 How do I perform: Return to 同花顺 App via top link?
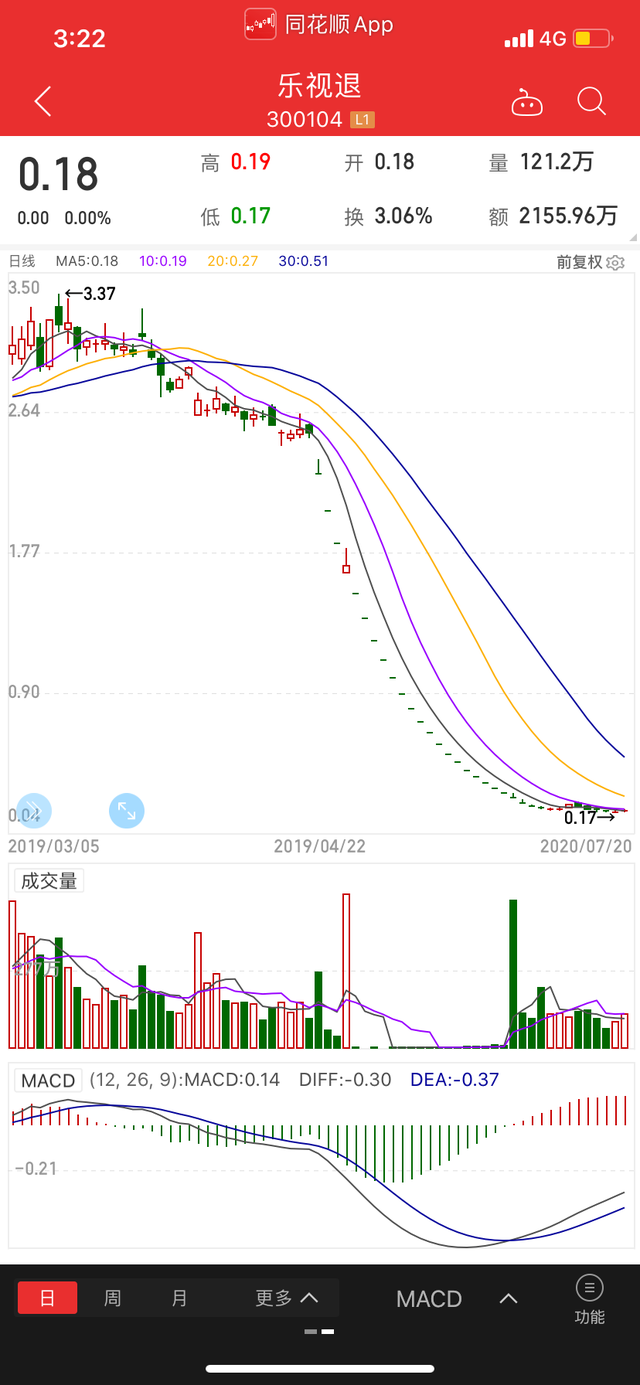pos(320,25)
